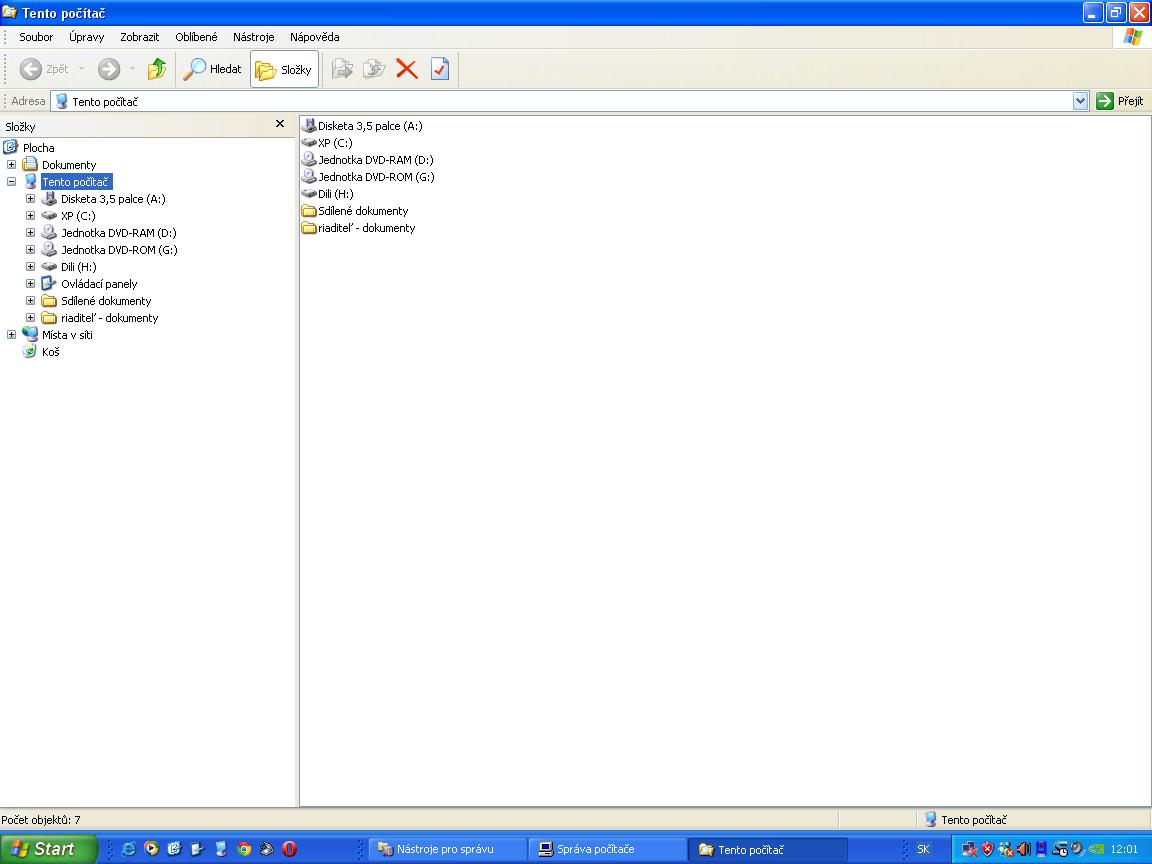The height and width of the screenshot is (864, 1152).
Task: Click the Move To folder toolbar icon
Action: coord(342,69)
